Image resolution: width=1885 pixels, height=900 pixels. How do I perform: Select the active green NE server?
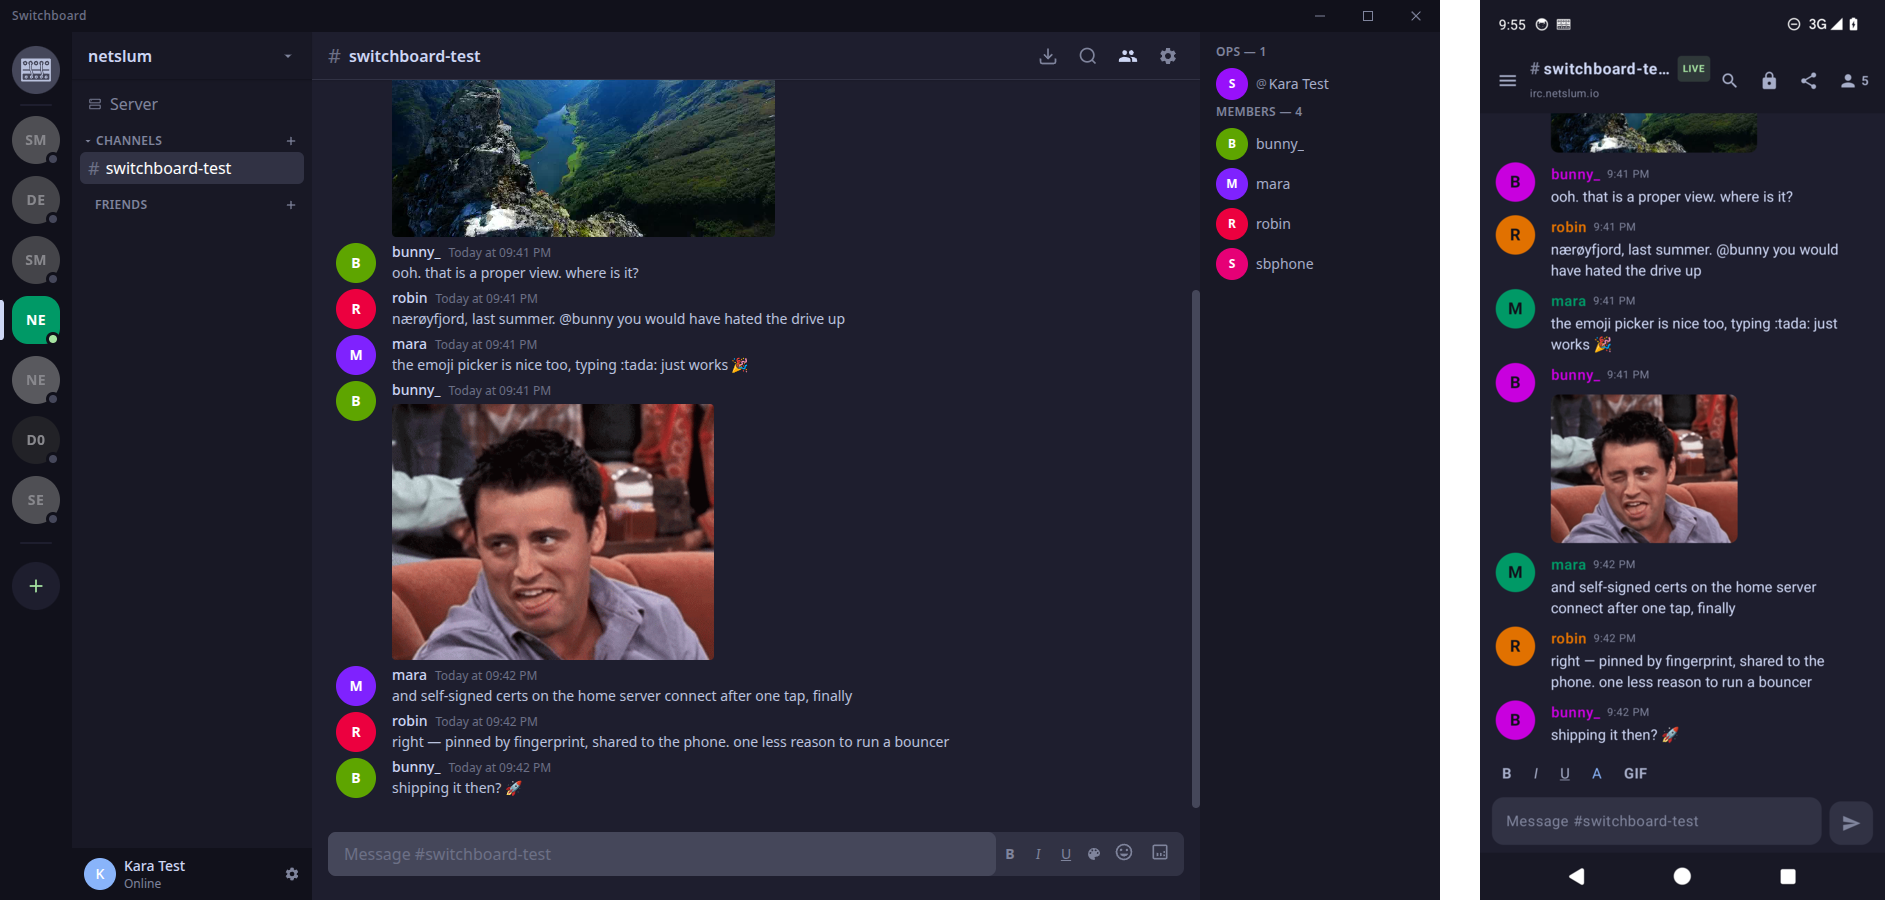coord(36,320)
